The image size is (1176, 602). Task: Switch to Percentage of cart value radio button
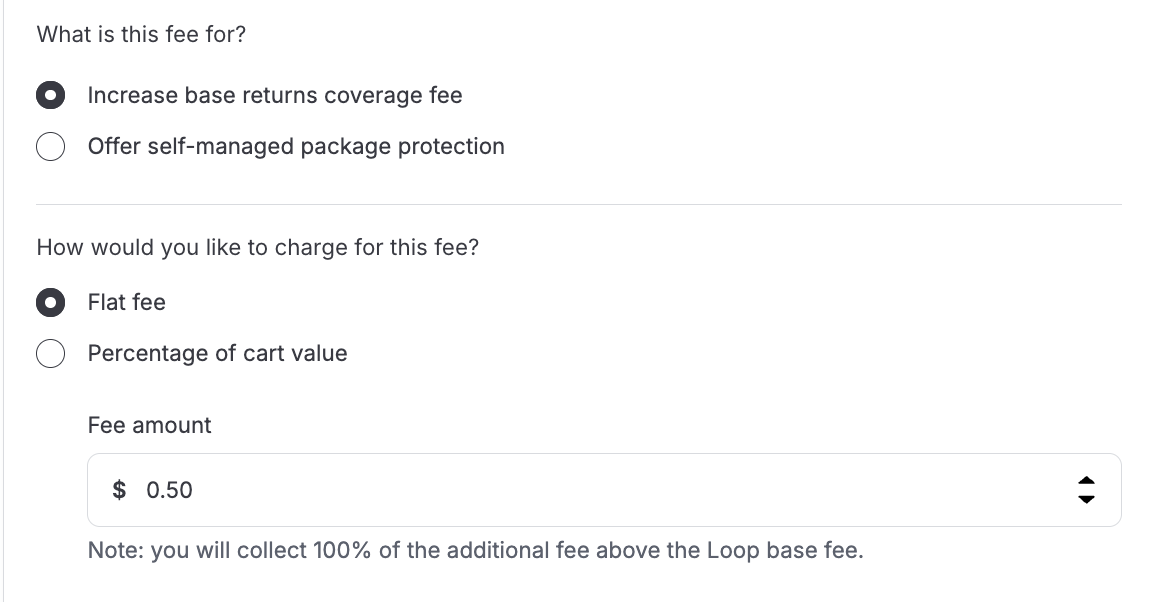pyautogui.click(x=51, y=354)
